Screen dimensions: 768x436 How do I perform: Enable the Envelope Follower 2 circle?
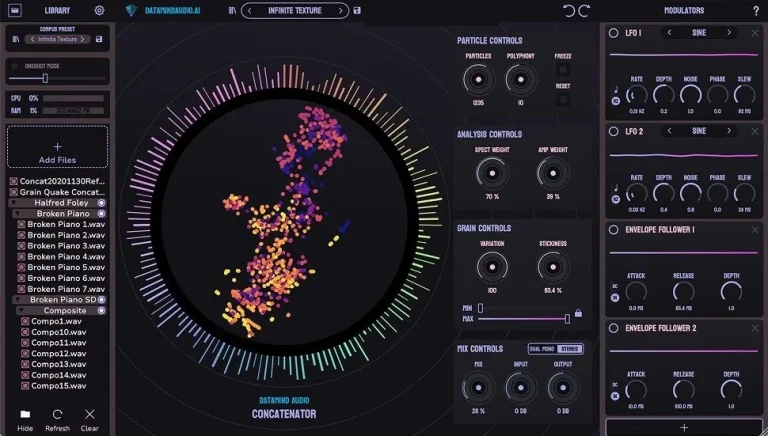613,328
